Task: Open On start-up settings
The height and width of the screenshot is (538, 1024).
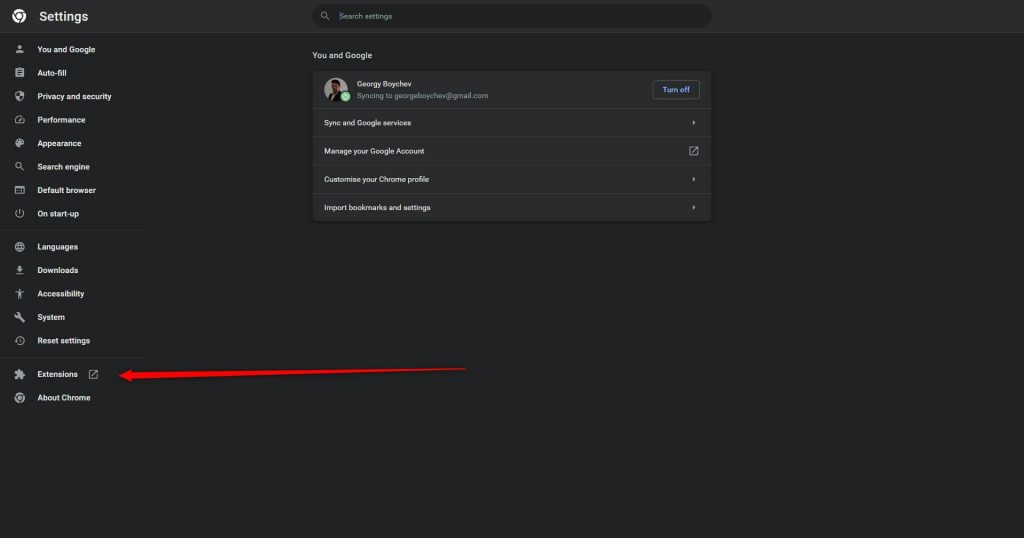Action: point(57,214)
